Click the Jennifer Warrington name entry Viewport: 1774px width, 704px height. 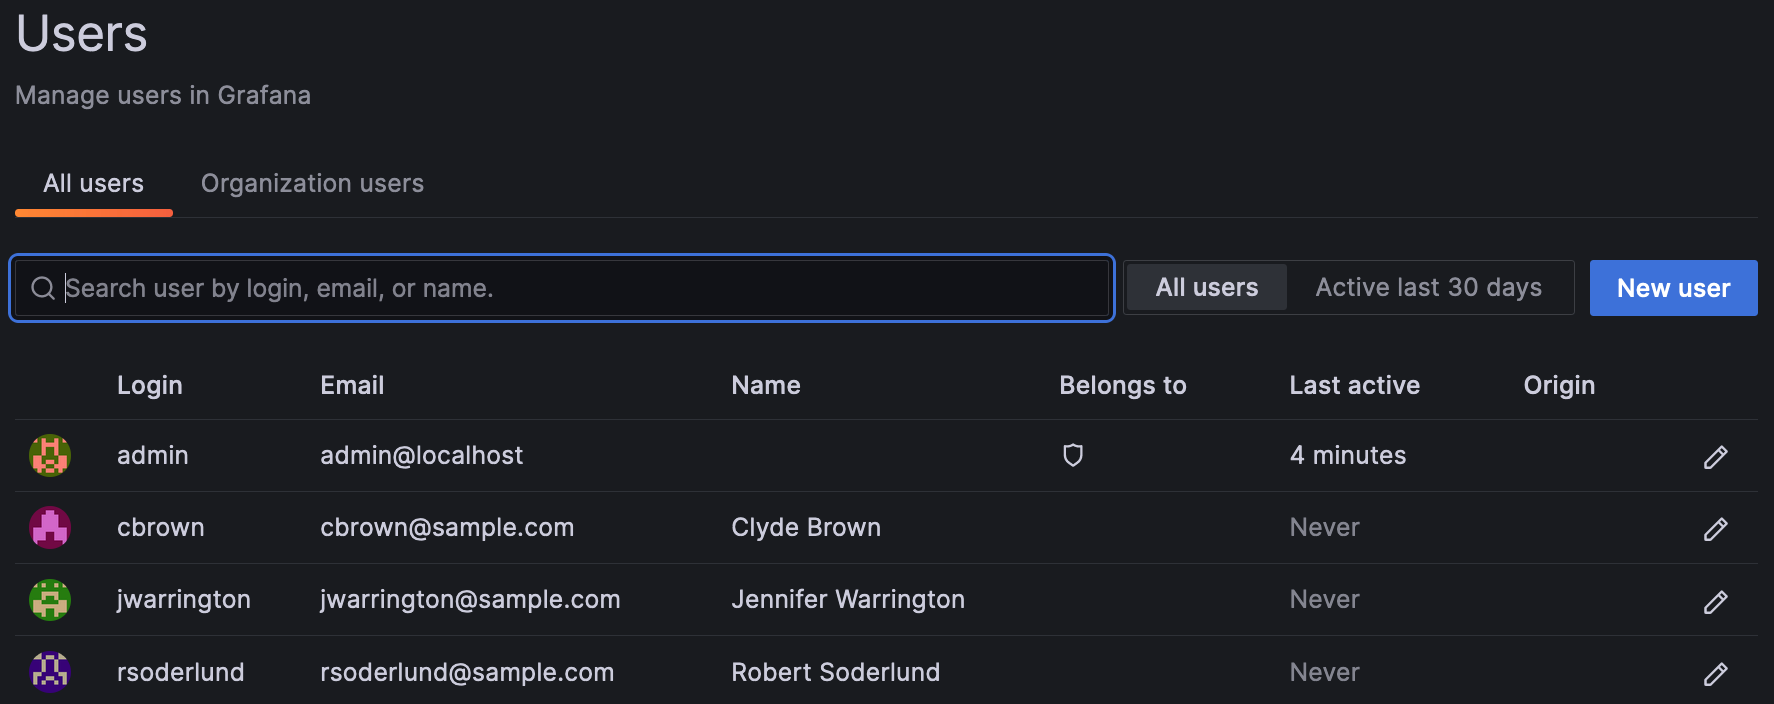point(848,600)
